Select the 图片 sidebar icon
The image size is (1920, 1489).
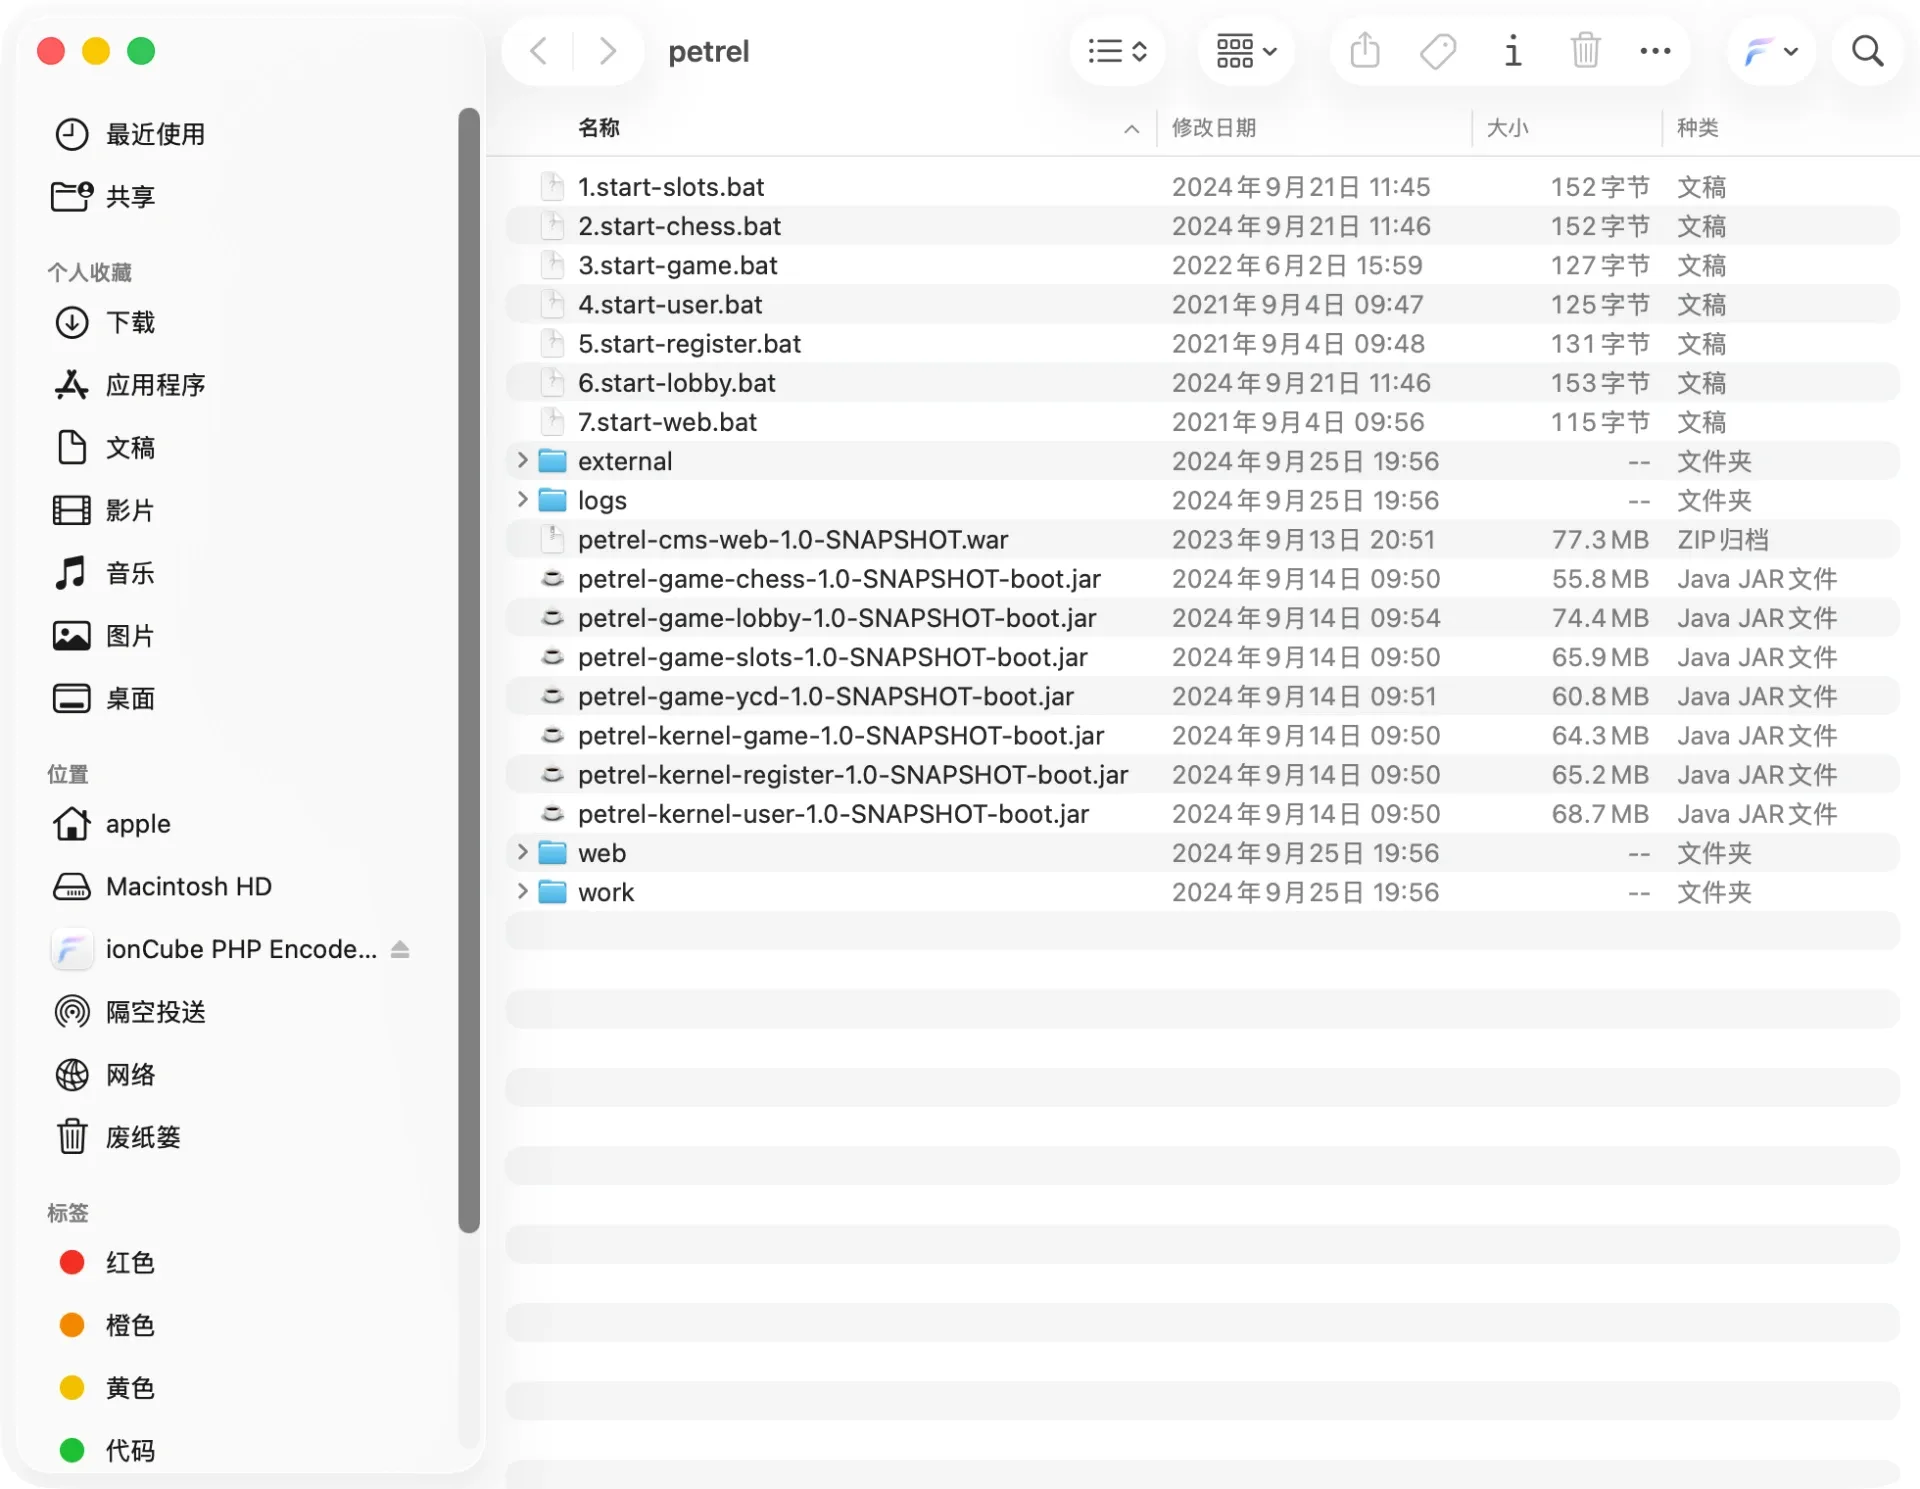click(71, 636)
